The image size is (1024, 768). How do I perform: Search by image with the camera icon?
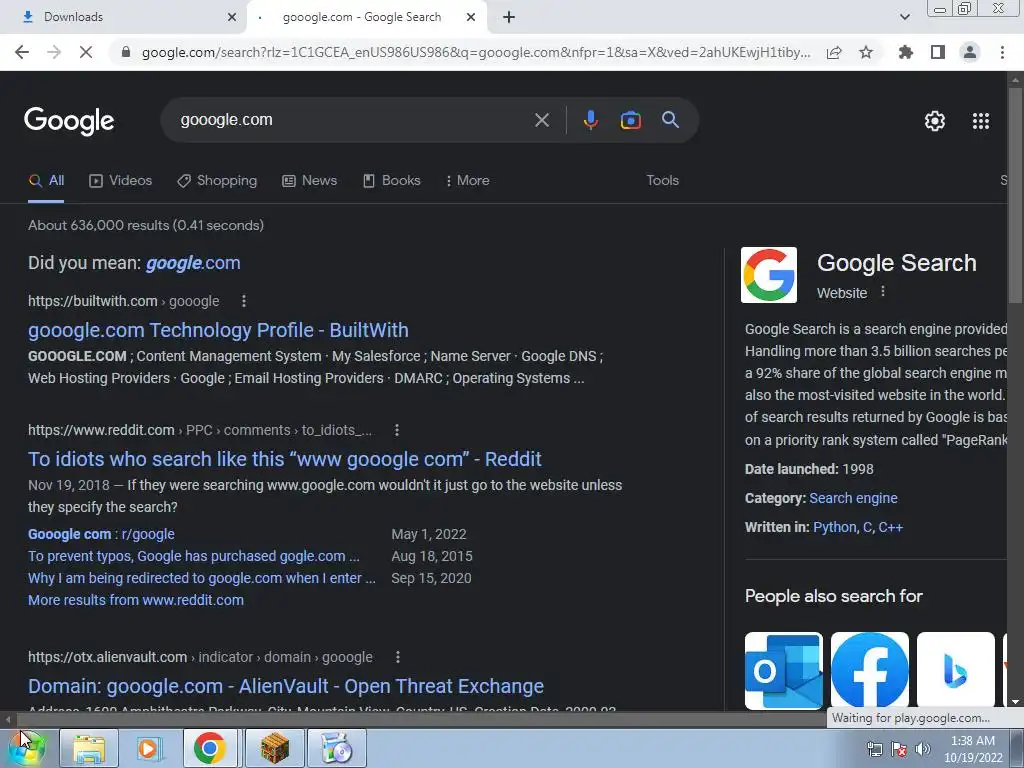630,120
